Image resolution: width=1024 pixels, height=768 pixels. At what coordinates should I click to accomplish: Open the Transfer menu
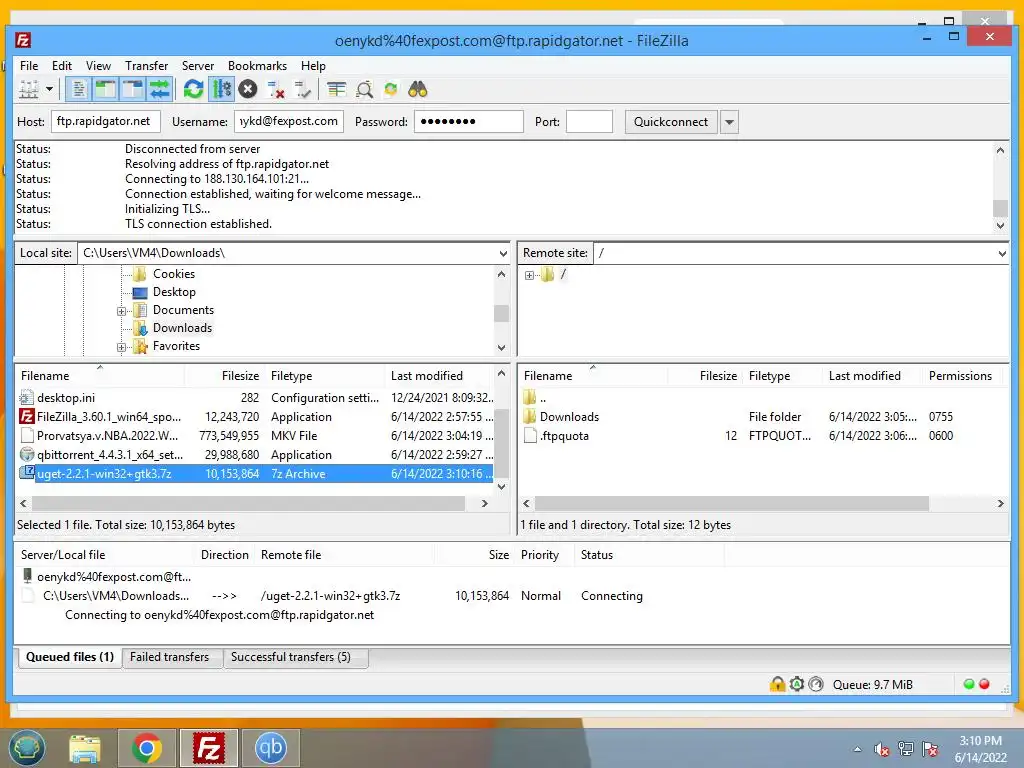(146, 65)
